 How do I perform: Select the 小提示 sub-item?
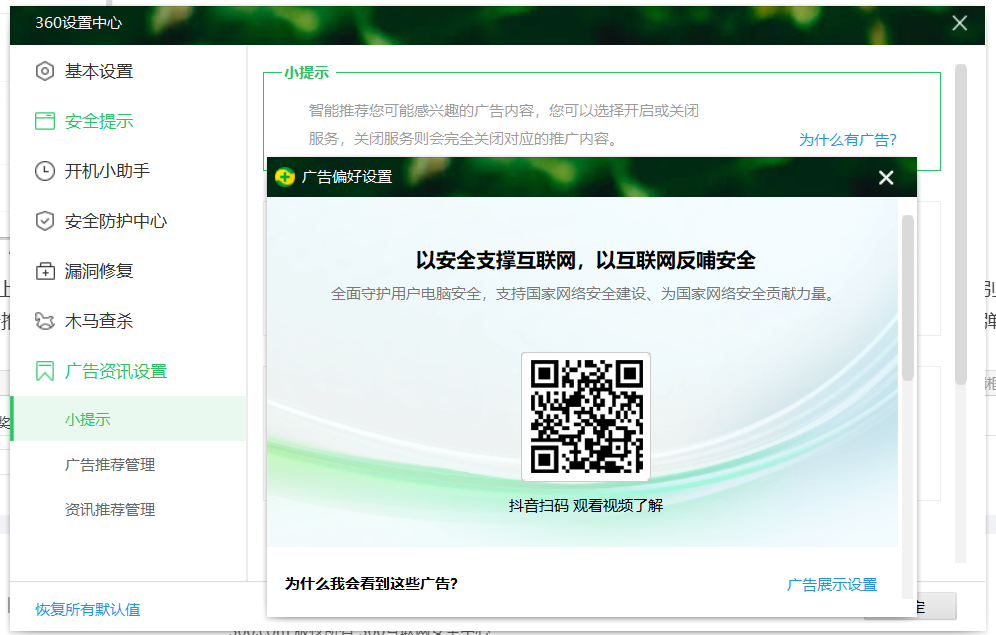tap(88, 419)
